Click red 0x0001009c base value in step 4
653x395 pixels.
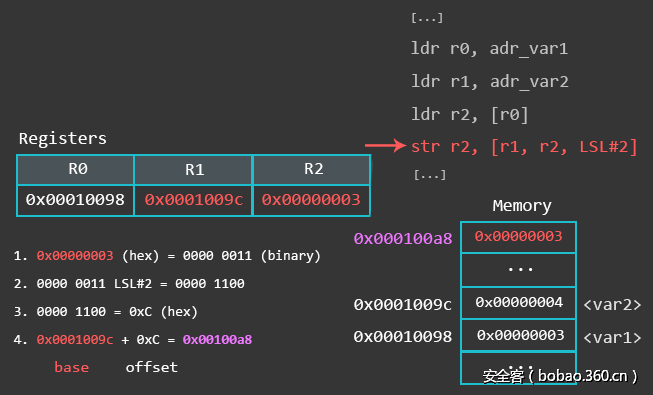point(75,340)
